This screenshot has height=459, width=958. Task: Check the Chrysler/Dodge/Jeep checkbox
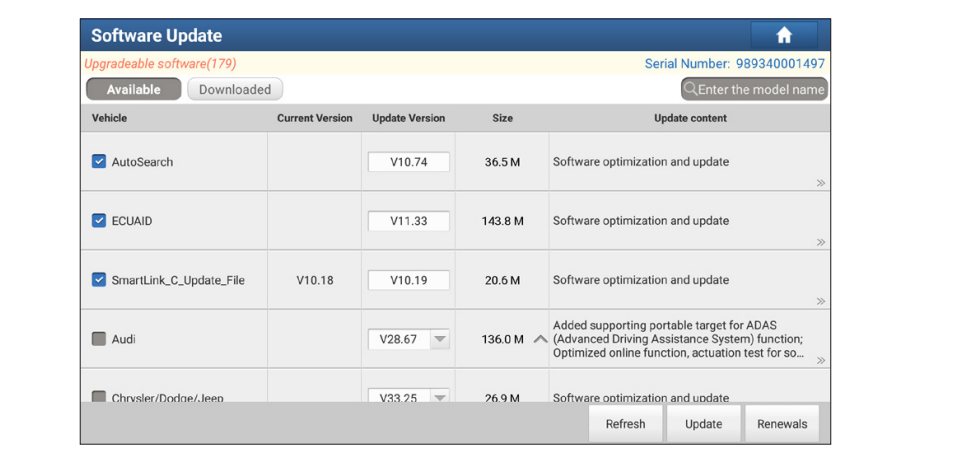(x=98, y=397)
